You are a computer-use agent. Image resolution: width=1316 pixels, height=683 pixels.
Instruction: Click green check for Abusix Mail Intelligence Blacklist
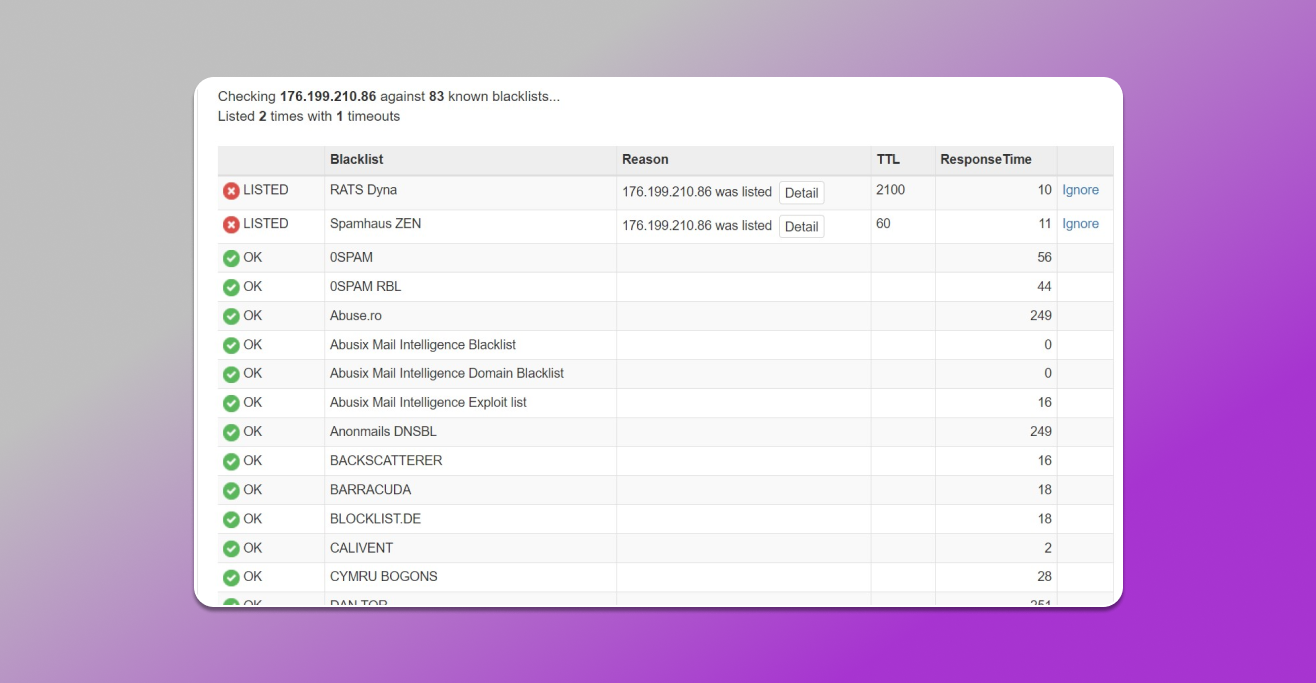tap(231, 345)
